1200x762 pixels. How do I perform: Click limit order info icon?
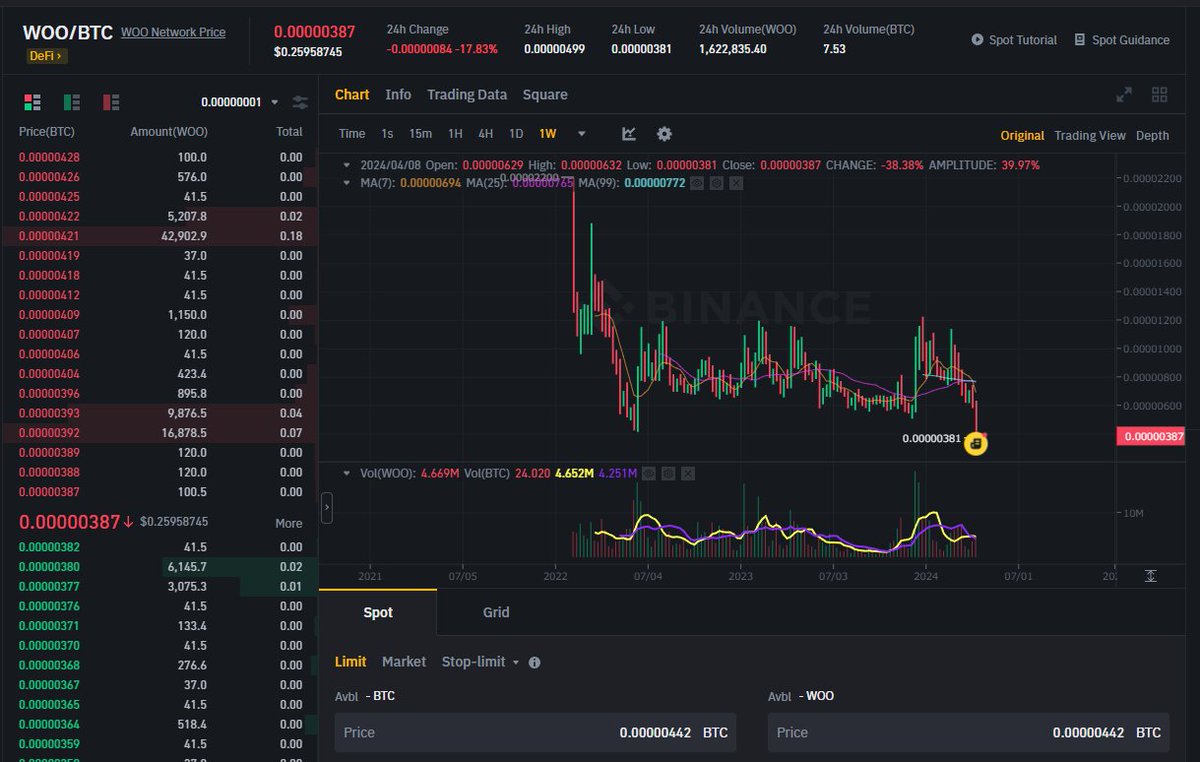tap(534, 662)
